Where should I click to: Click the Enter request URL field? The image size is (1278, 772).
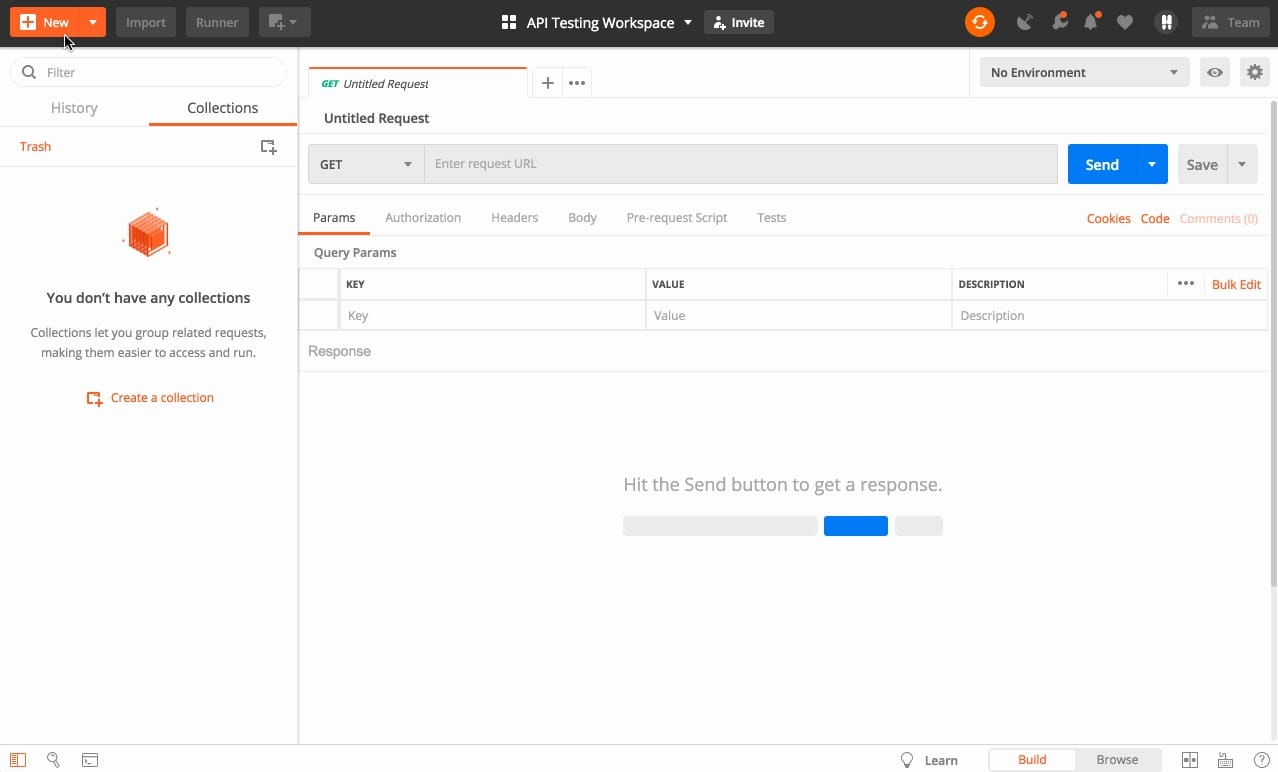tap(740, 164)
